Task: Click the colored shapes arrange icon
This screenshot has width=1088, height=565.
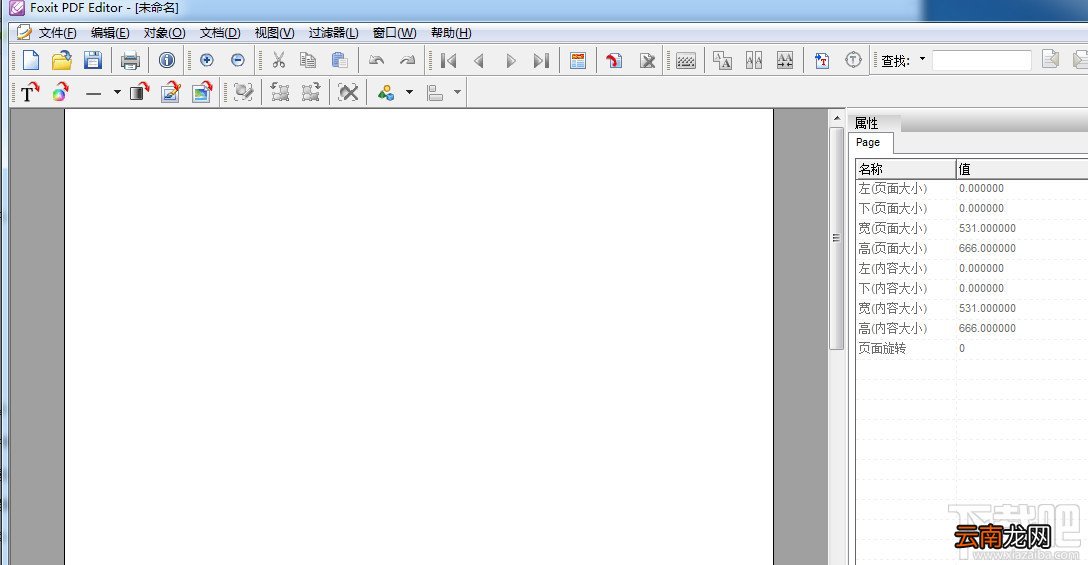Action: pos(386,92)
